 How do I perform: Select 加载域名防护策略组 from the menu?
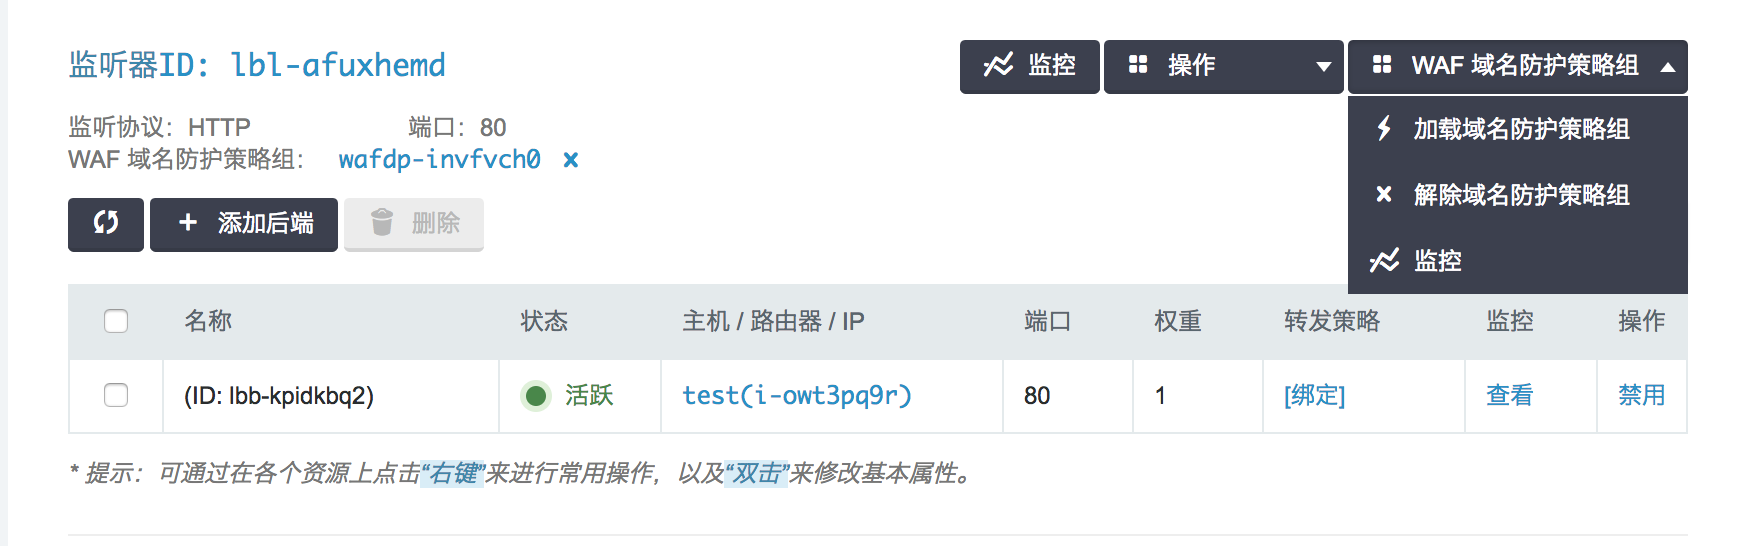click(1520, 129)
